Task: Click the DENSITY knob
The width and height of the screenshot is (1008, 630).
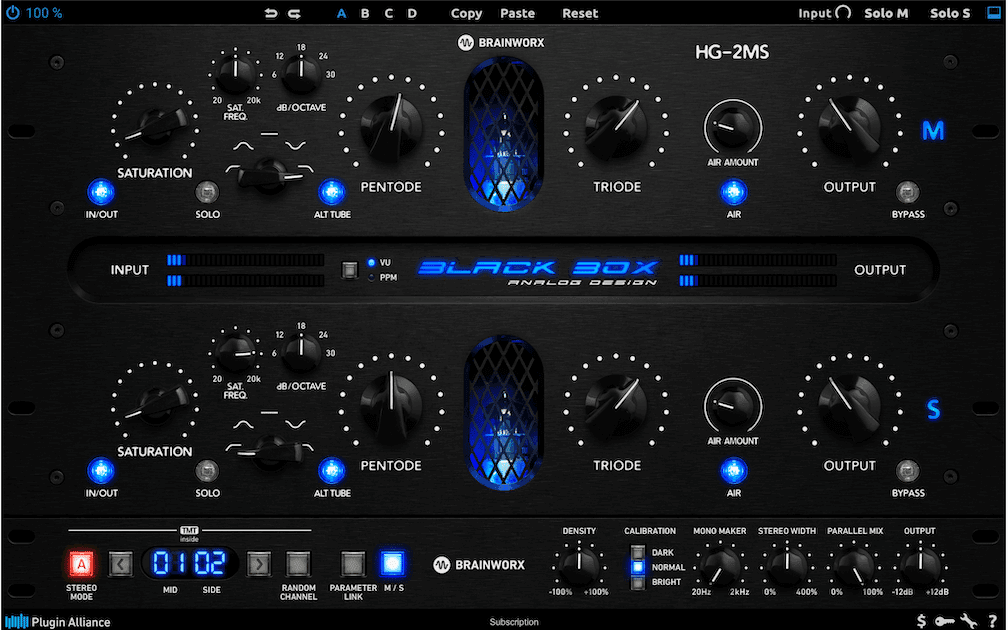Action: (579, 566)
